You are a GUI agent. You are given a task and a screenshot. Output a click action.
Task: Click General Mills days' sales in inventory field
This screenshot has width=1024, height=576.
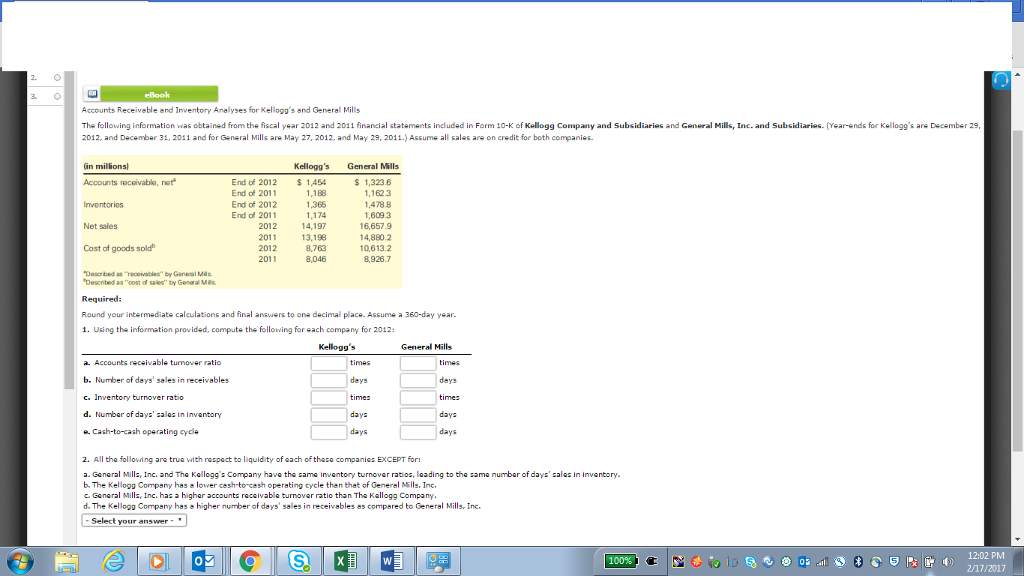(418, 415)
